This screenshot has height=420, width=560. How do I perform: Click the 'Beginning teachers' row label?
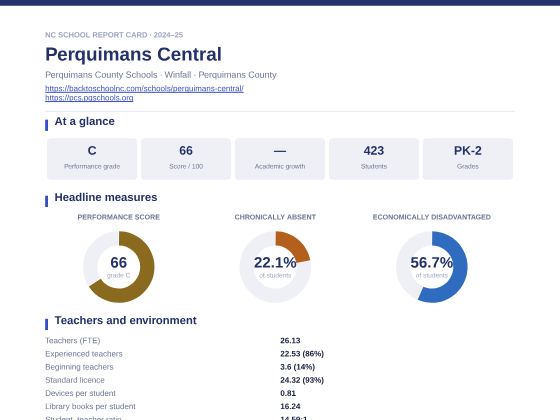click(79, 367)
